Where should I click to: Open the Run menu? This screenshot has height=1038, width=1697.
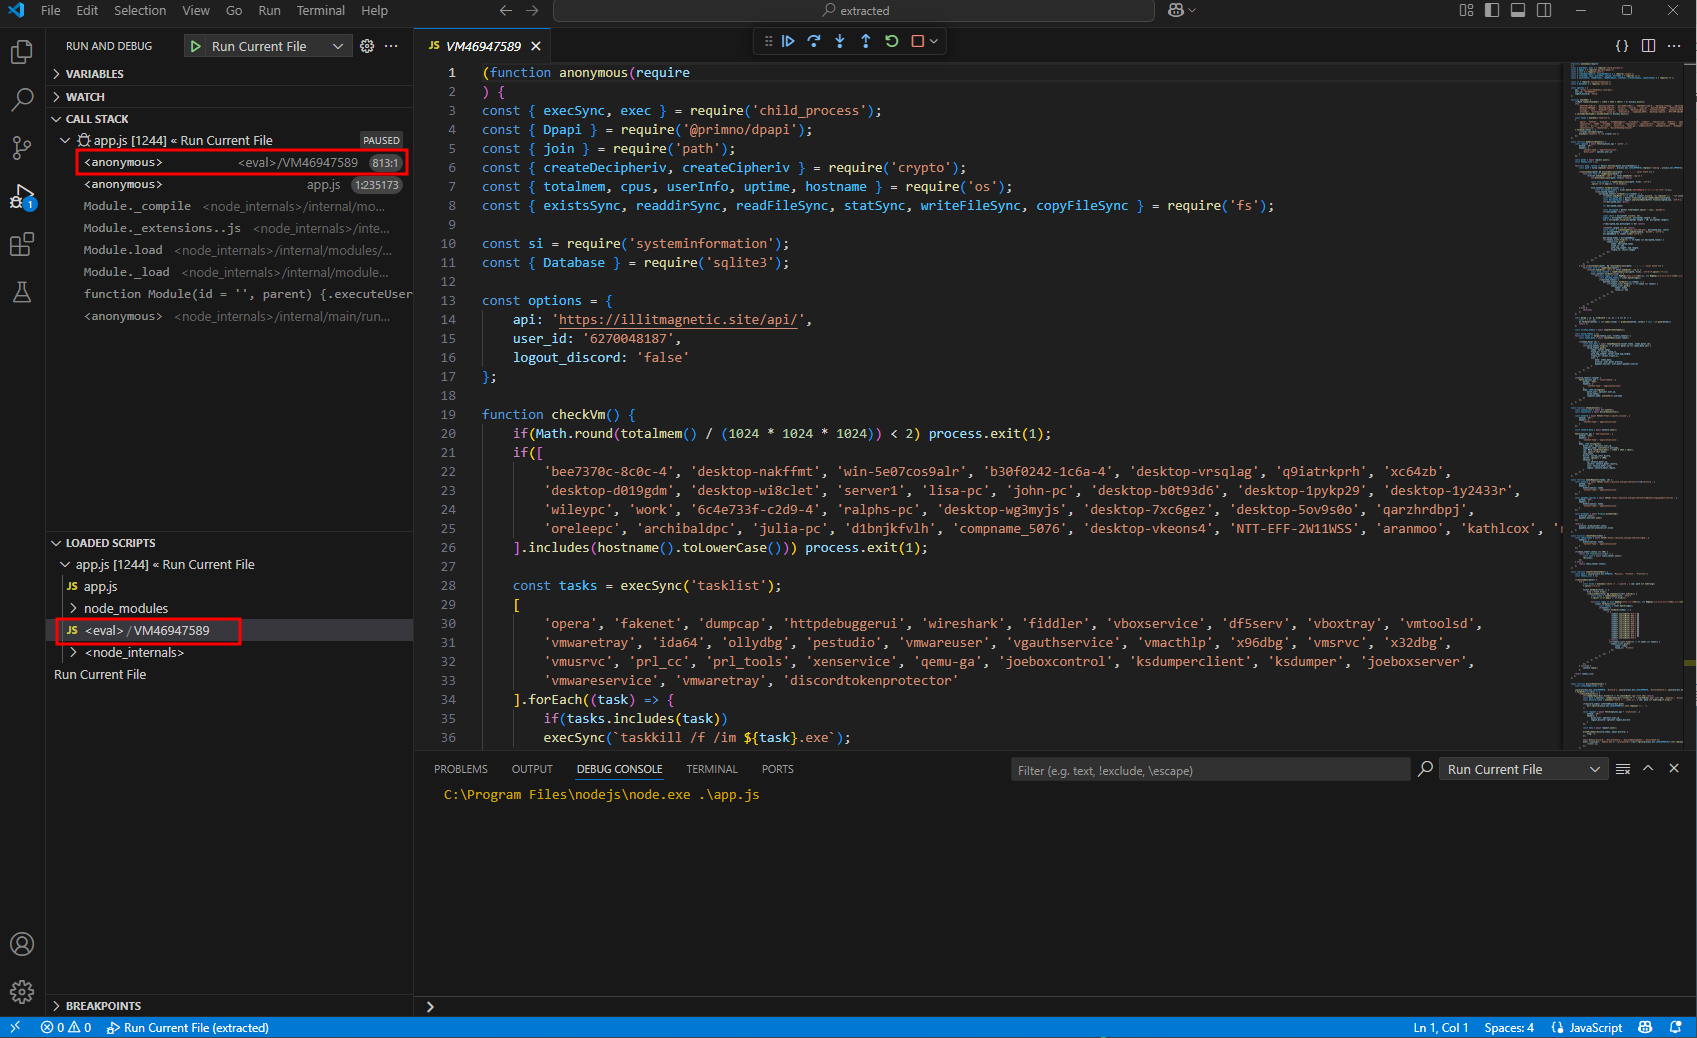[270, 10]
